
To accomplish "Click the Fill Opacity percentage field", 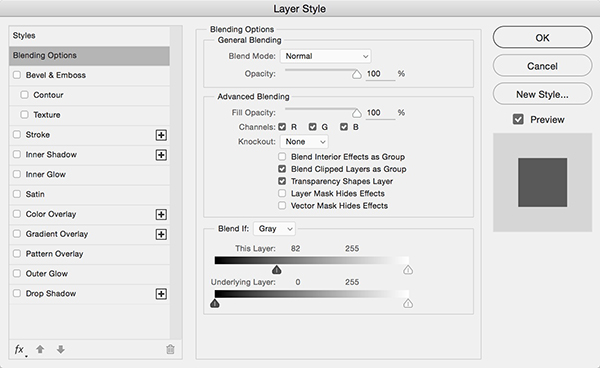I will [380, 113].
